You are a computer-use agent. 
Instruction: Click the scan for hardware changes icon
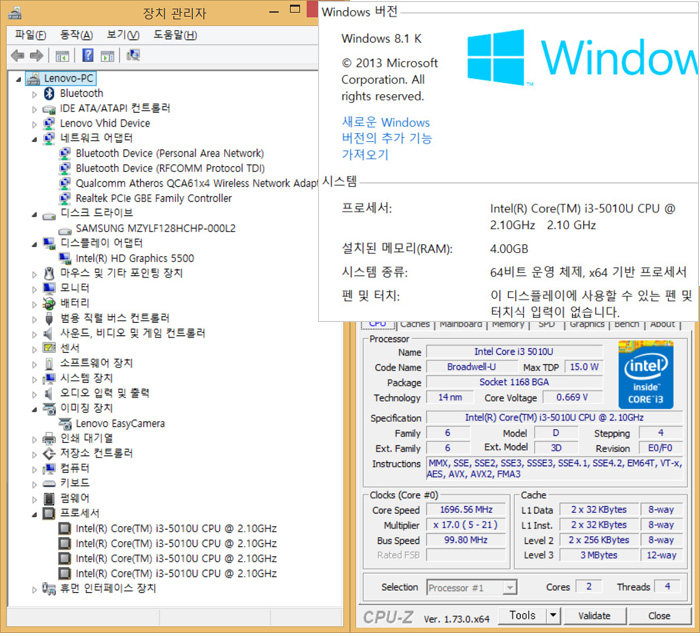pos(133,55)
